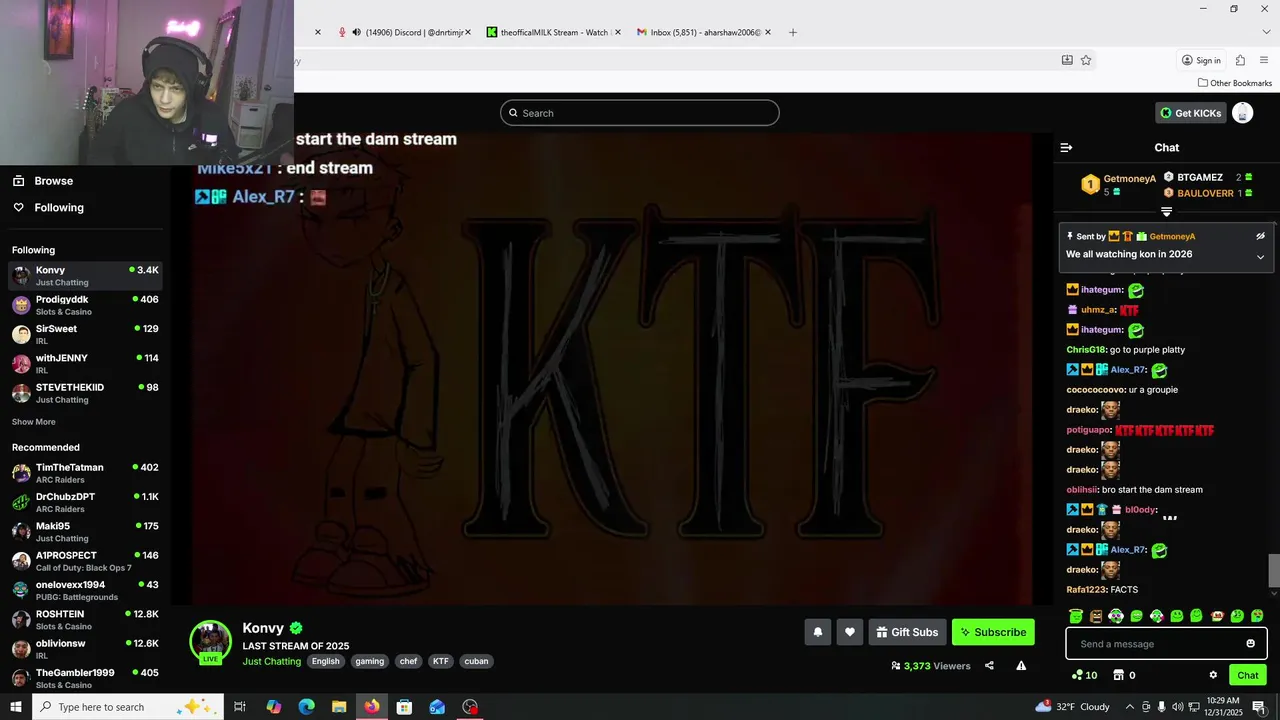Click the Kick search field
Viewport: 1280px width, 720px height.
[640, 113]
